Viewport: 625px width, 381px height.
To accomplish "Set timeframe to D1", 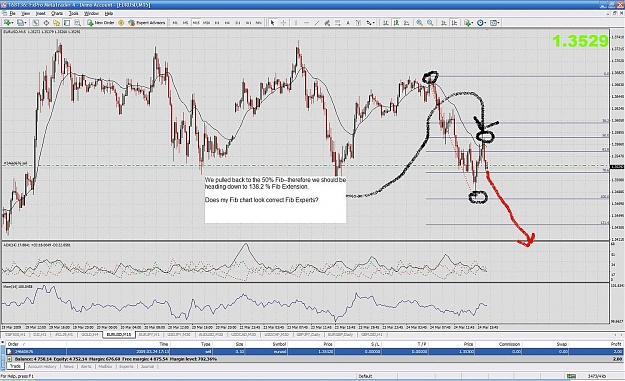I will tap(238, 23).
